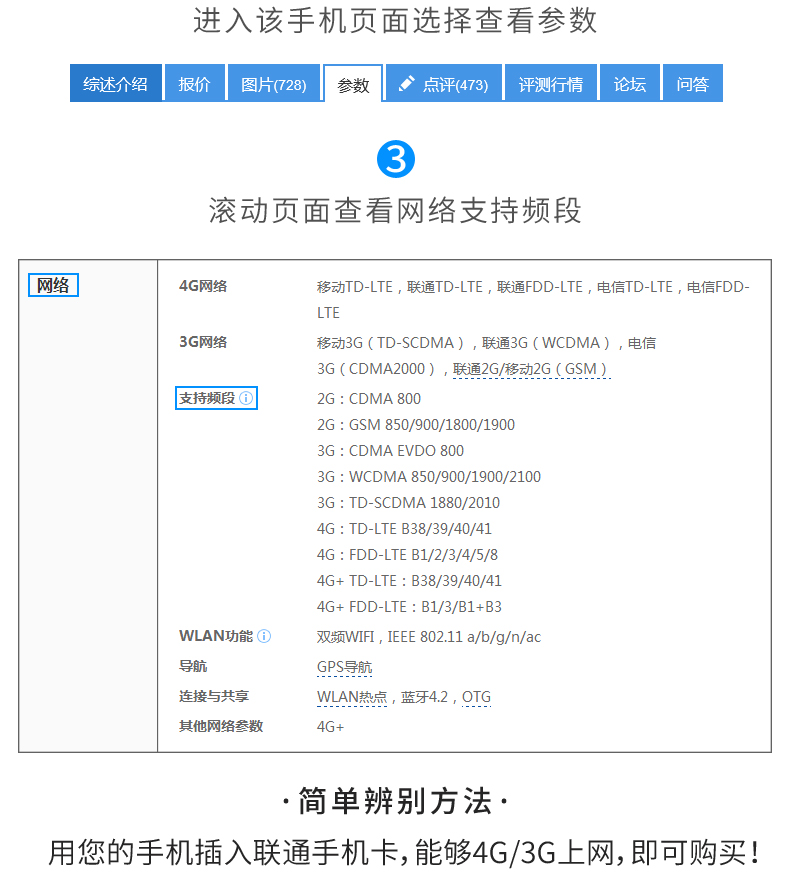790x874 pixels.
Task: Click the 联通2G/移动2G(GSM) link
Action: [530, 369]
